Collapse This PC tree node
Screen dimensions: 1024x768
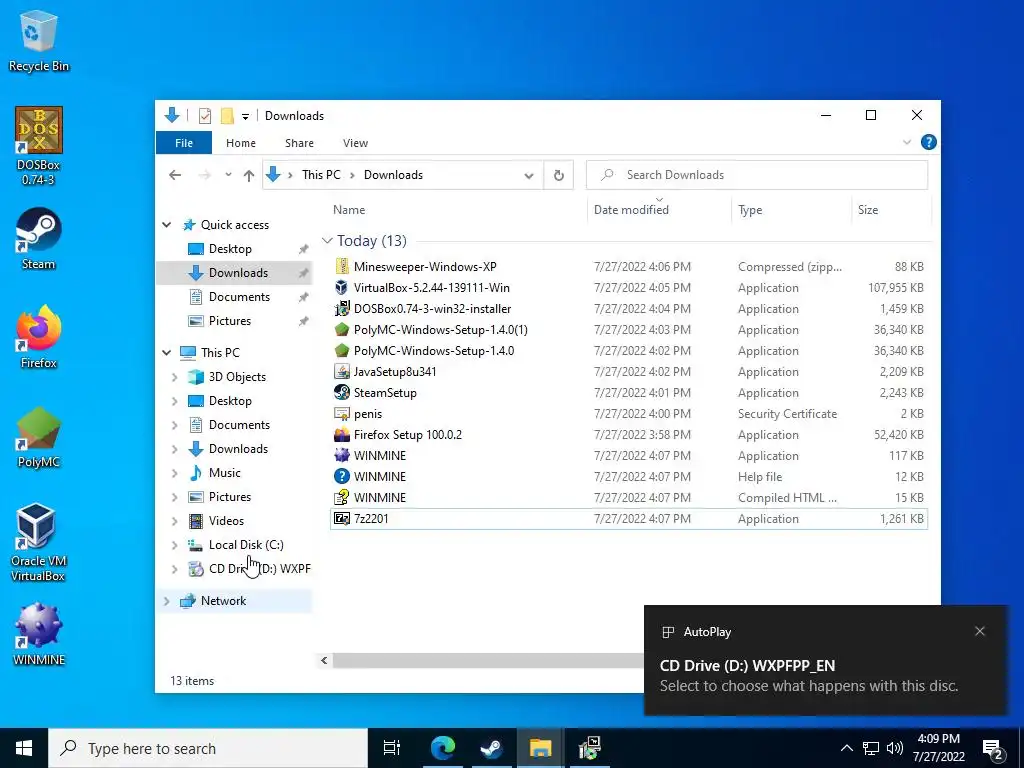[x=167, y=353]
